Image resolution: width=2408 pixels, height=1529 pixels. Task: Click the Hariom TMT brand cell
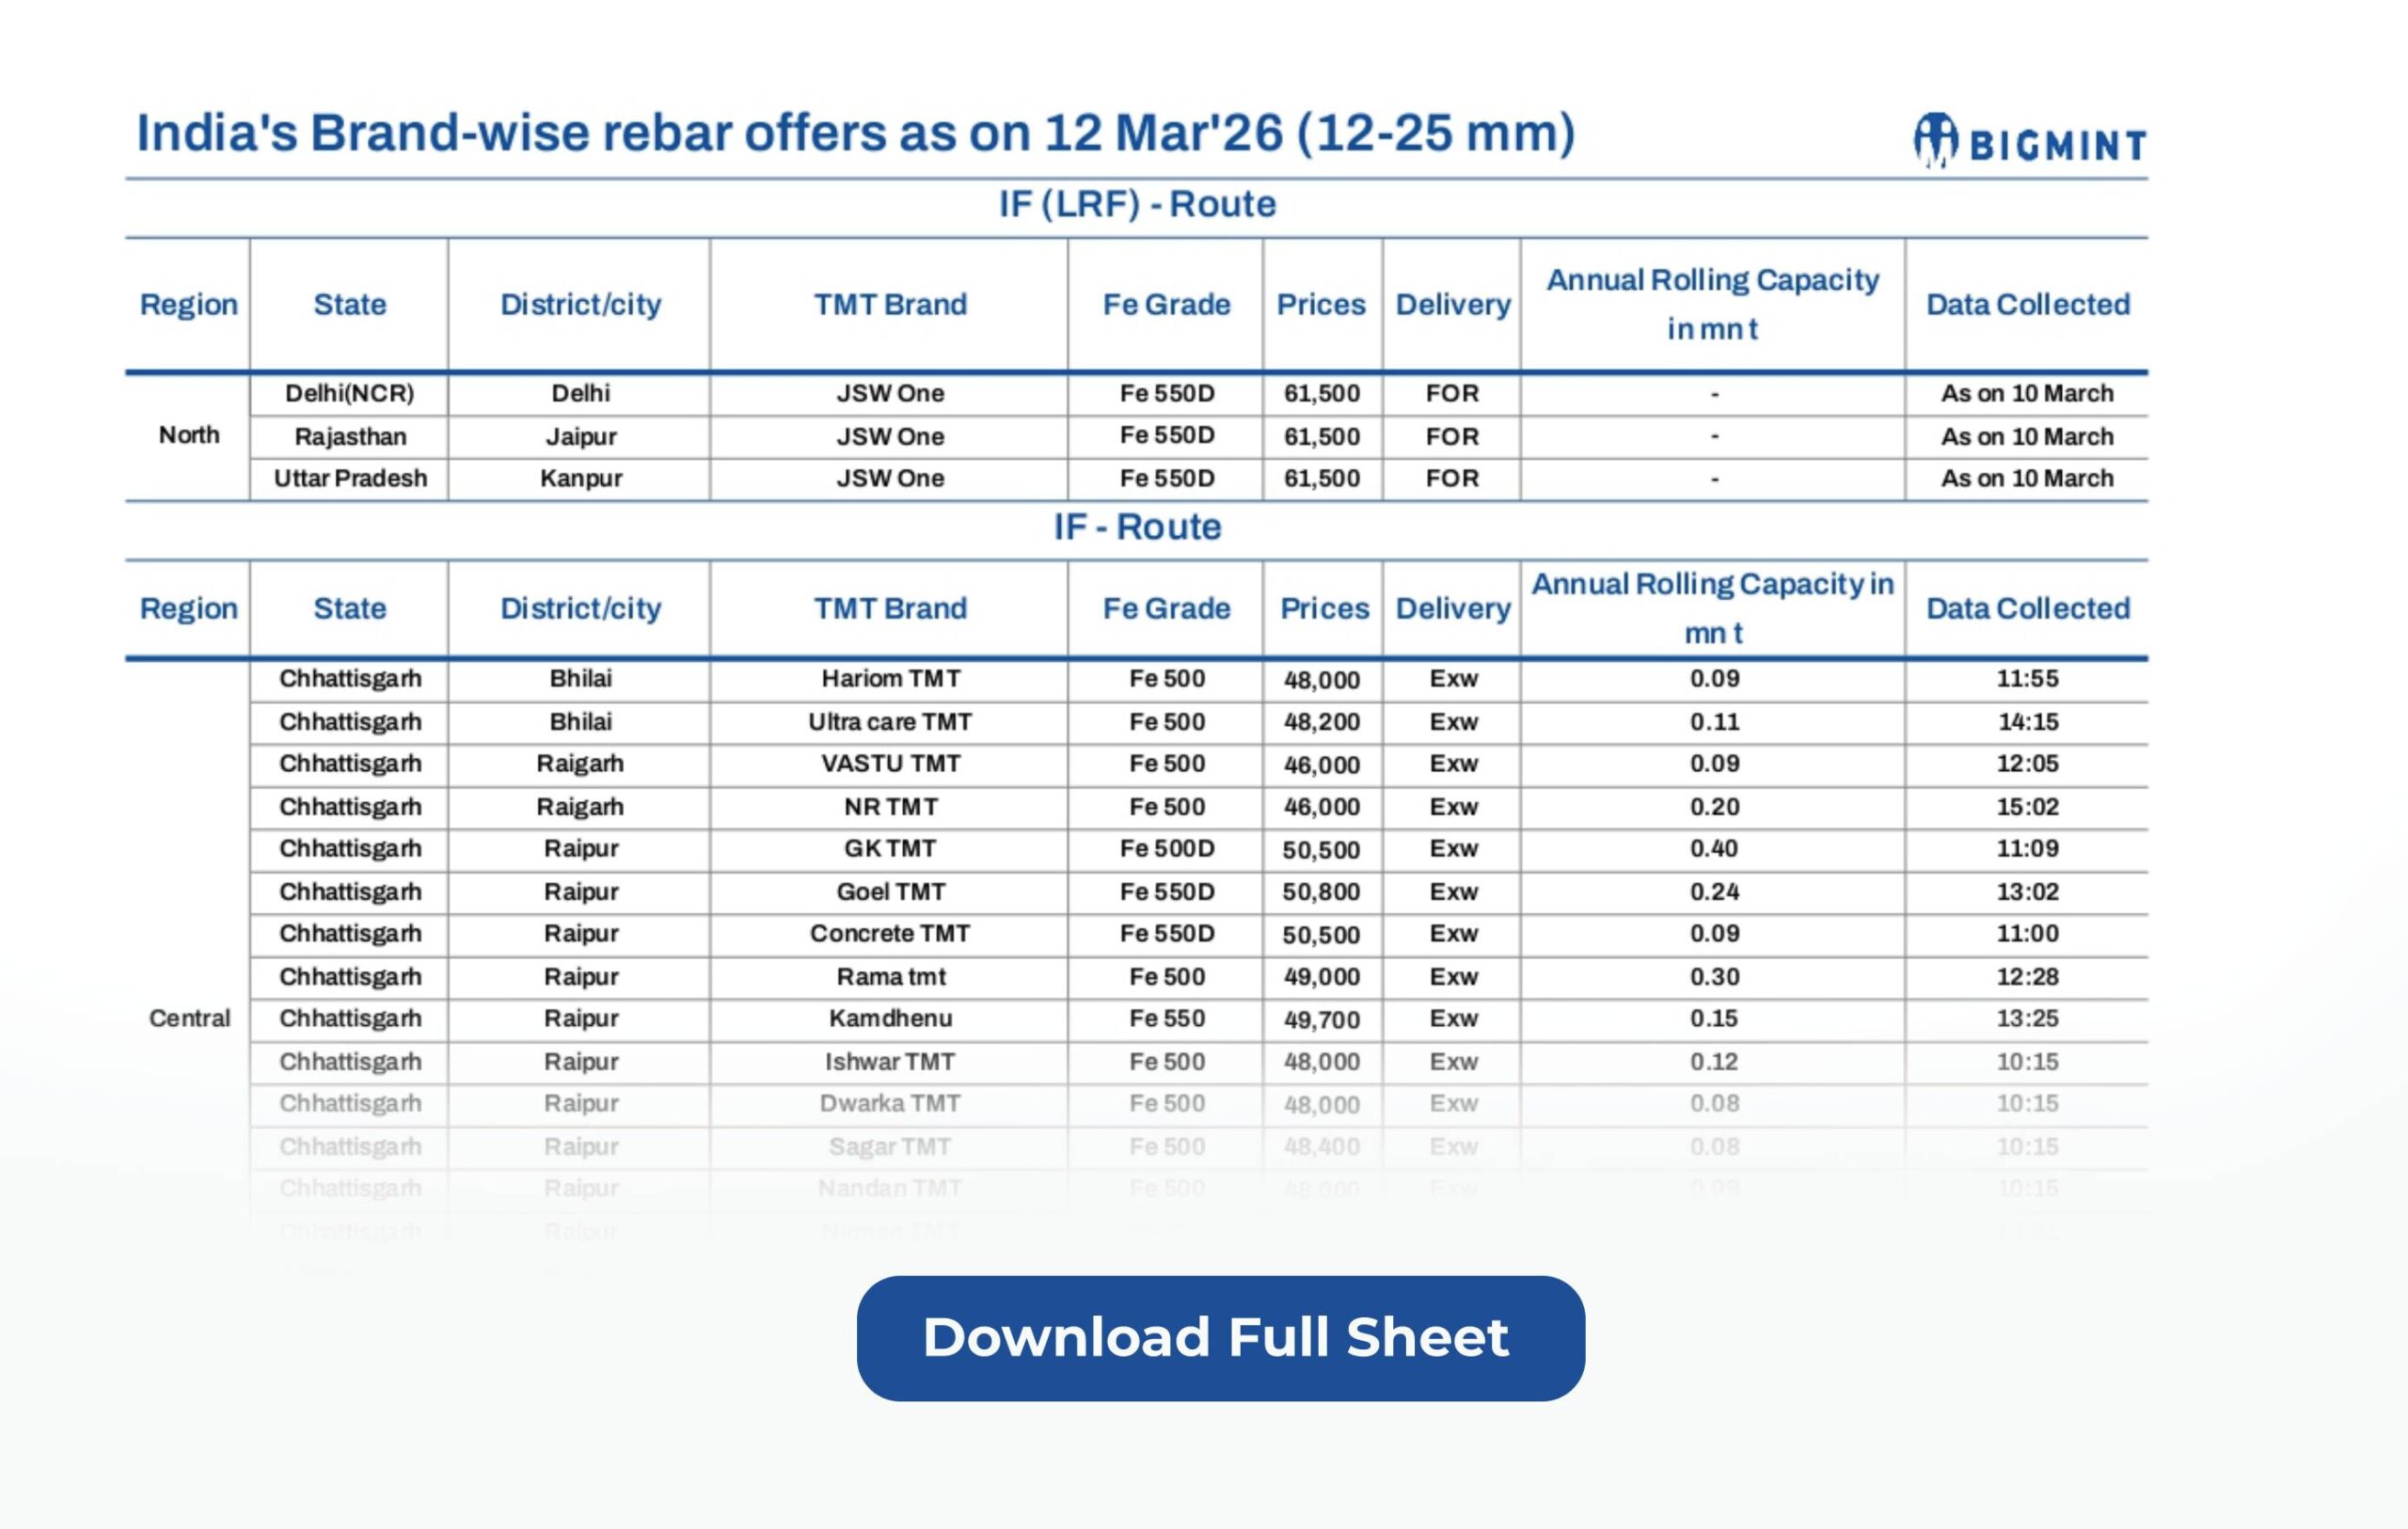tap(889, 679)
